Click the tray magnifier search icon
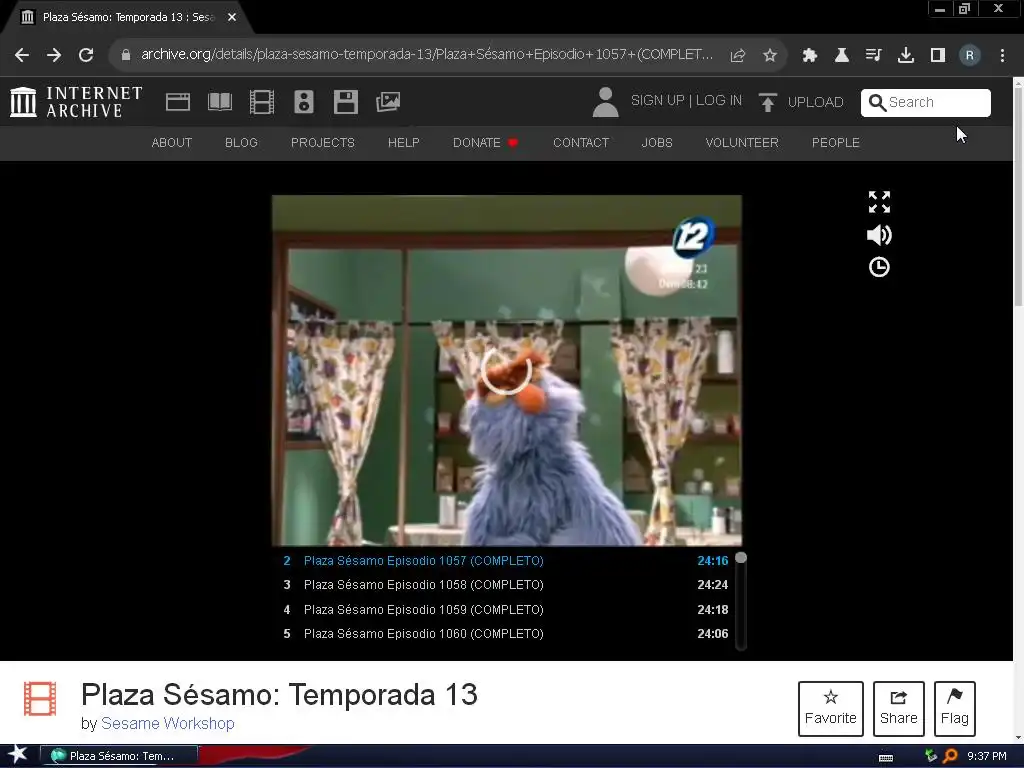Viewport: 1024px width, 768px height. pos(950,756)
